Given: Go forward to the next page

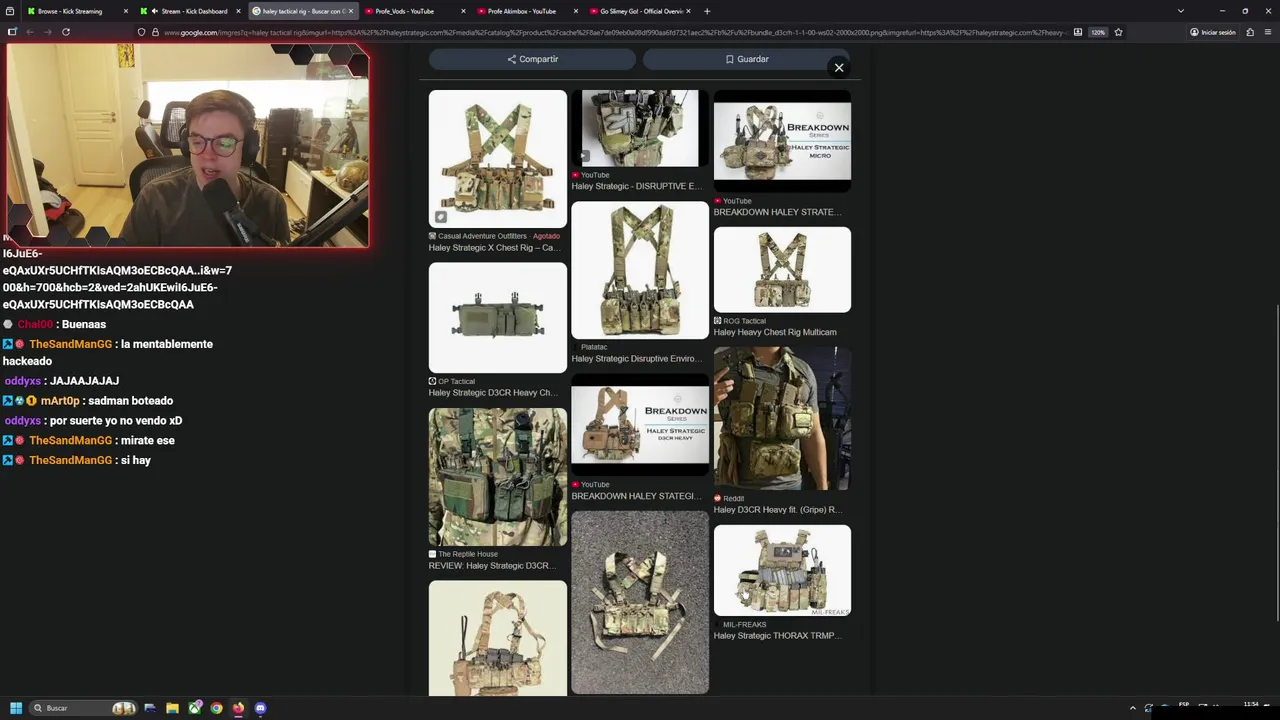Looking at the screenshot, I should 47,32.
